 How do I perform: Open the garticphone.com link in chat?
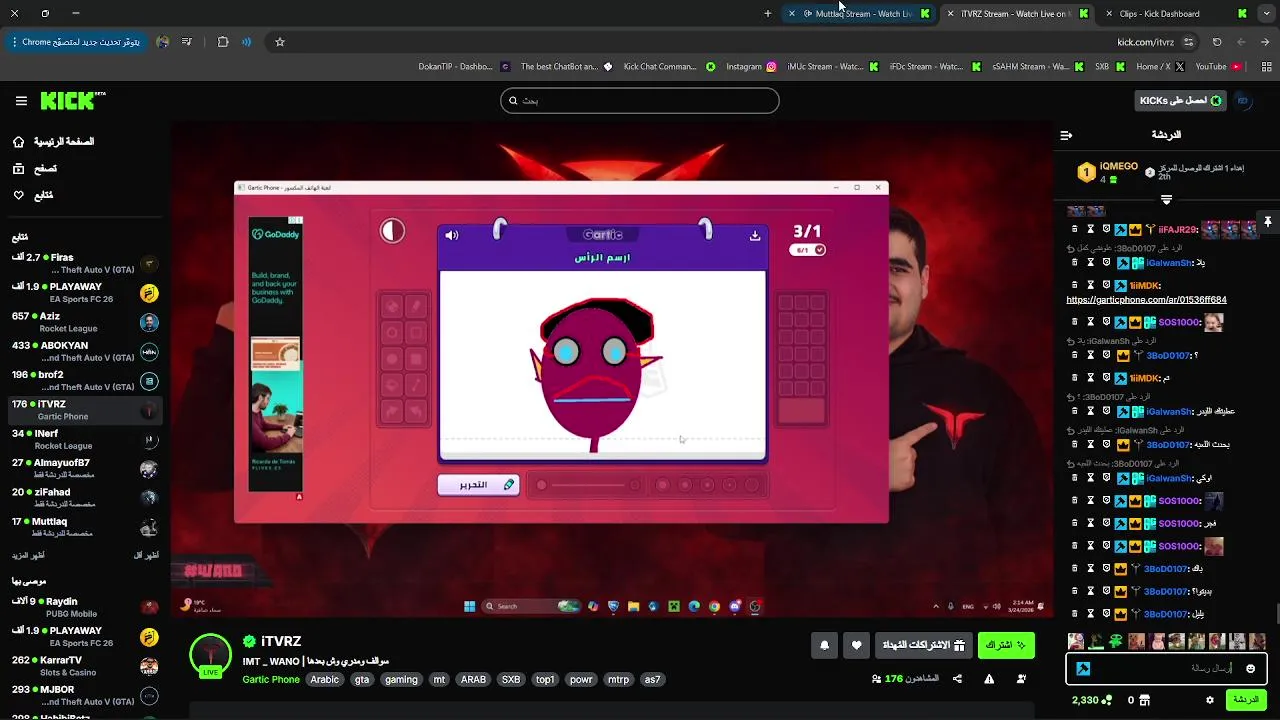click(x=1146, y=300)
